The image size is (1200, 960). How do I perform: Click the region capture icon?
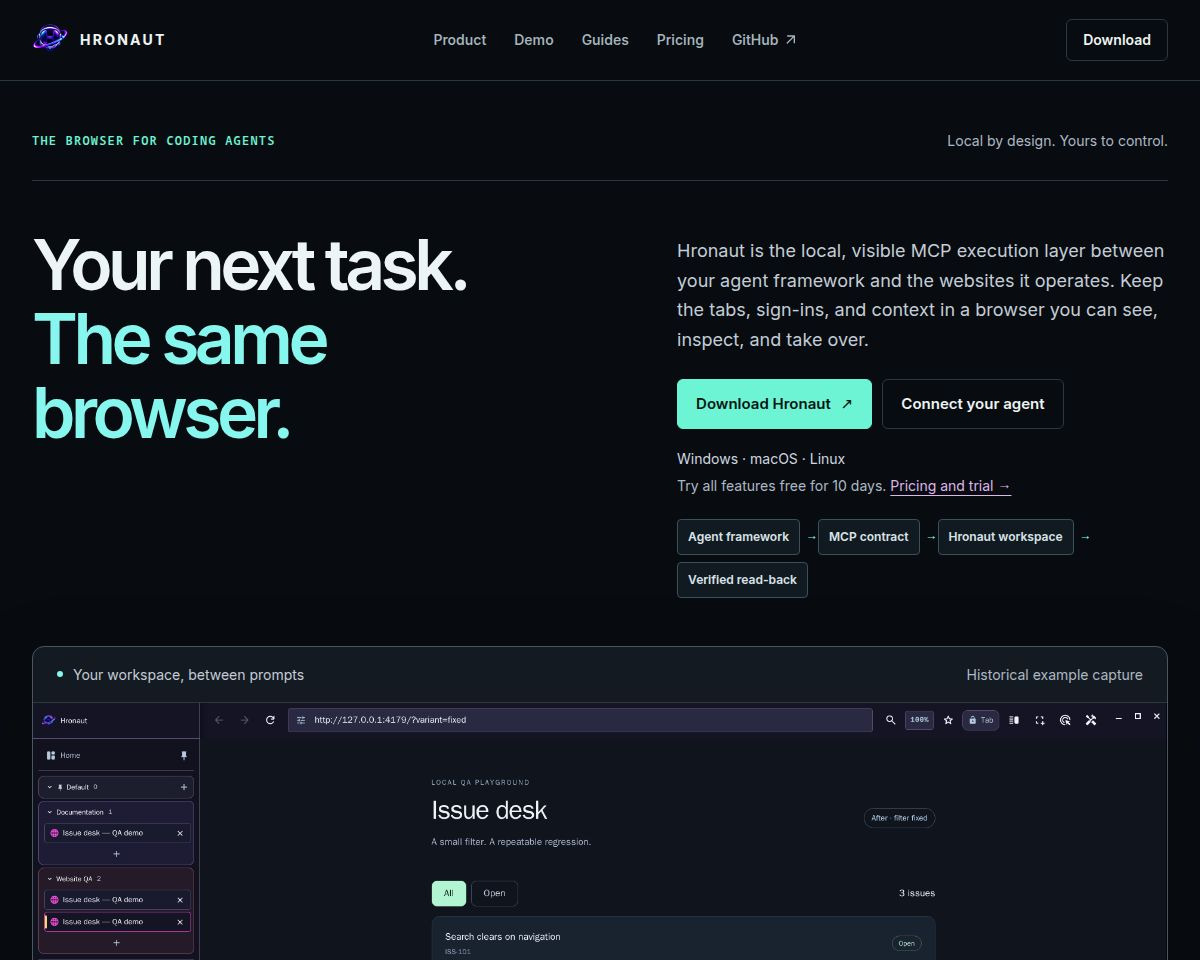tap(1040, 720)
